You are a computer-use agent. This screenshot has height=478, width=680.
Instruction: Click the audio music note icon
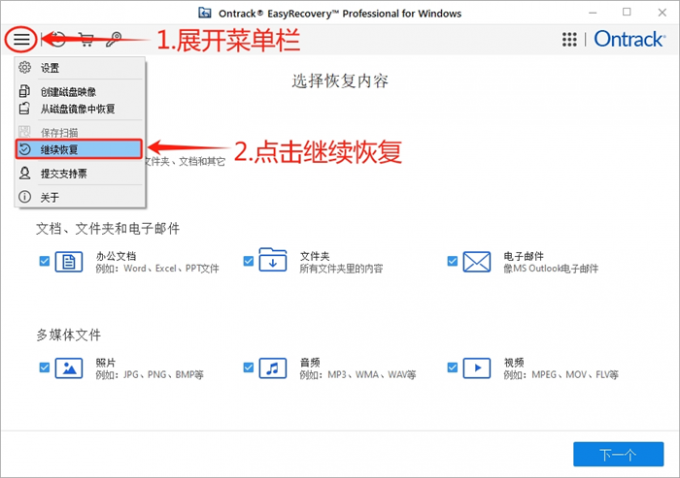[x=273, y=368]
